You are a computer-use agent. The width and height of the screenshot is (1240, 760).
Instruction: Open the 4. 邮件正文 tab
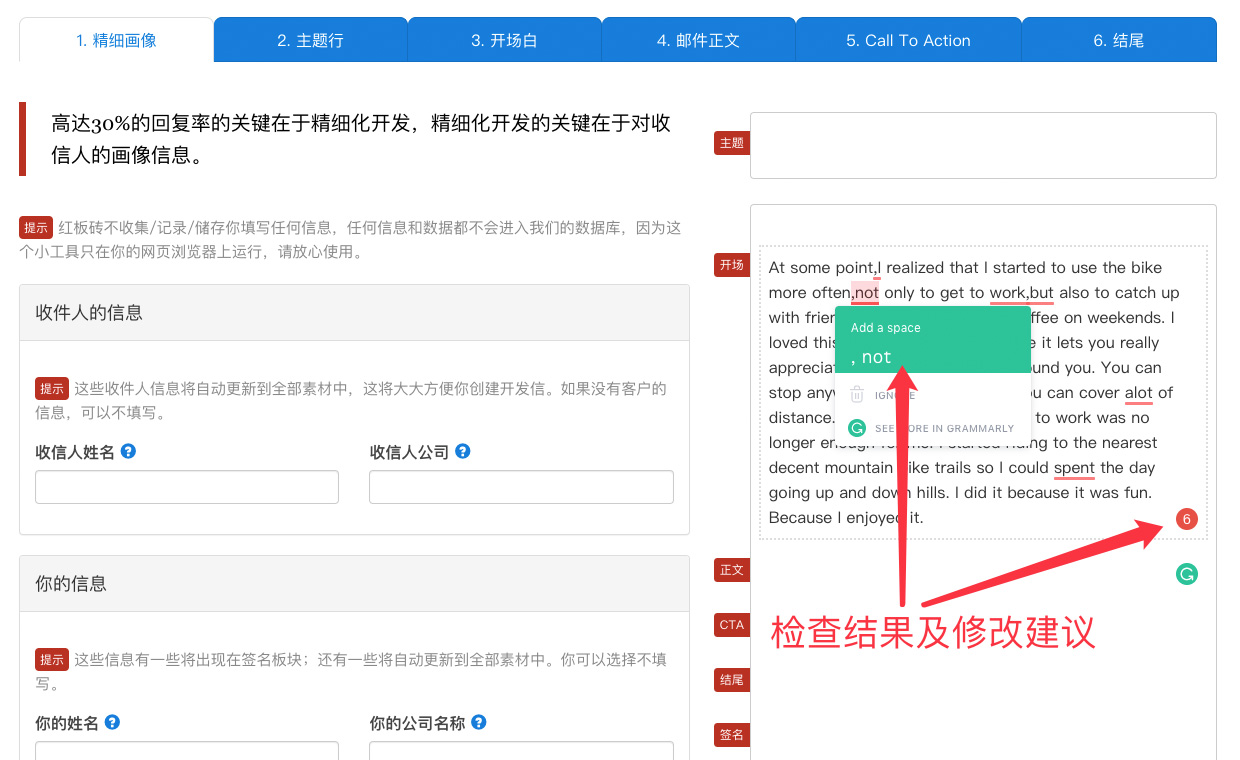(x=698, y=40)
